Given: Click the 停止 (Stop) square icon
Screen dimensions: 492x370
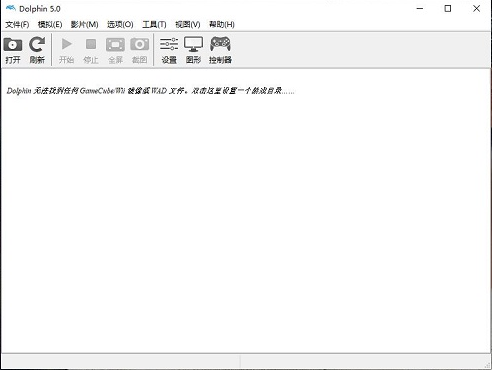Looking at the screenshot, I should click(91, 44).
